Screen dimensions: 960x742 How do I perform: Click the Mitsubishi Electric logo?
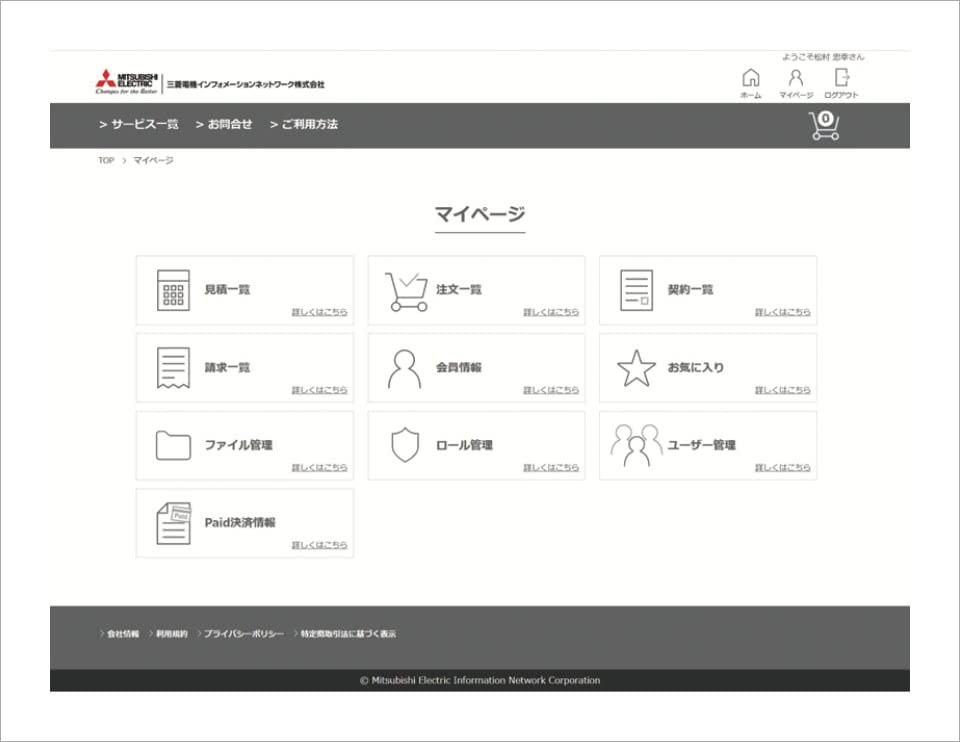(x=124, y=82)
